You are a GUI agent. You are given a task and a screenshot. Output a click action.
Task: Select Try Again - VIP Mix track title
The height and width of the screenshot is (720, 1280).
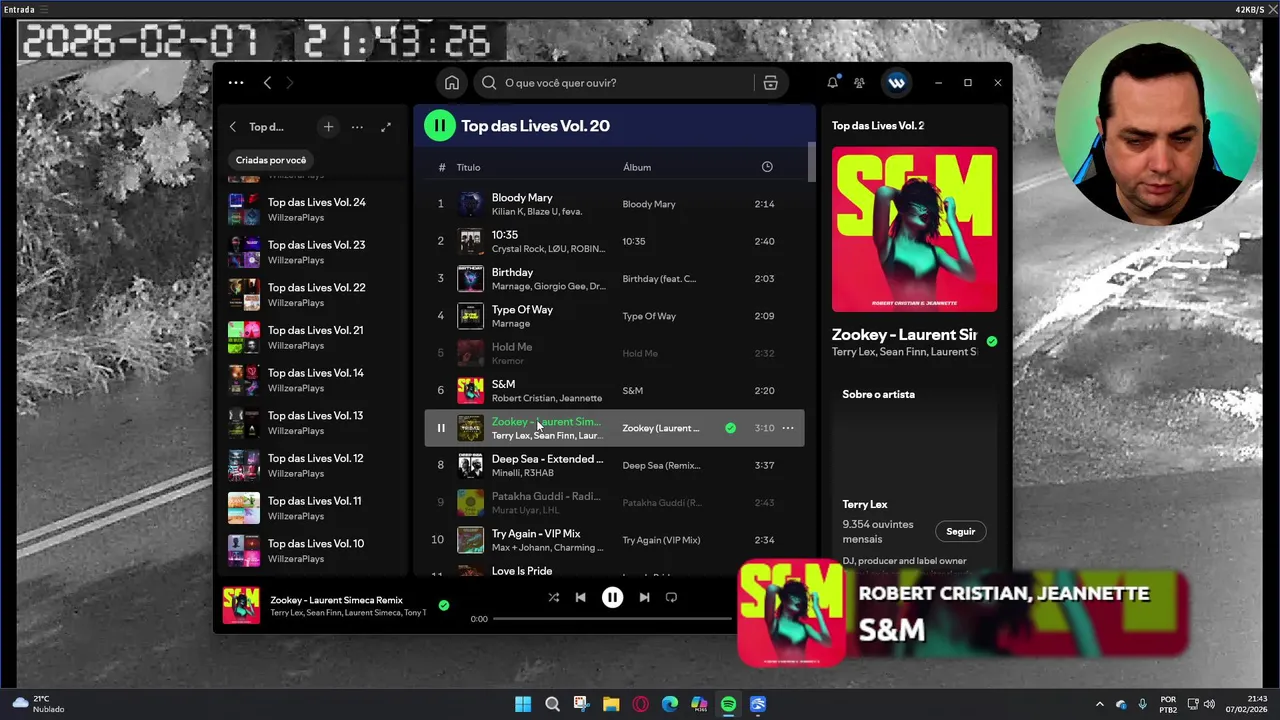point(536,534)
